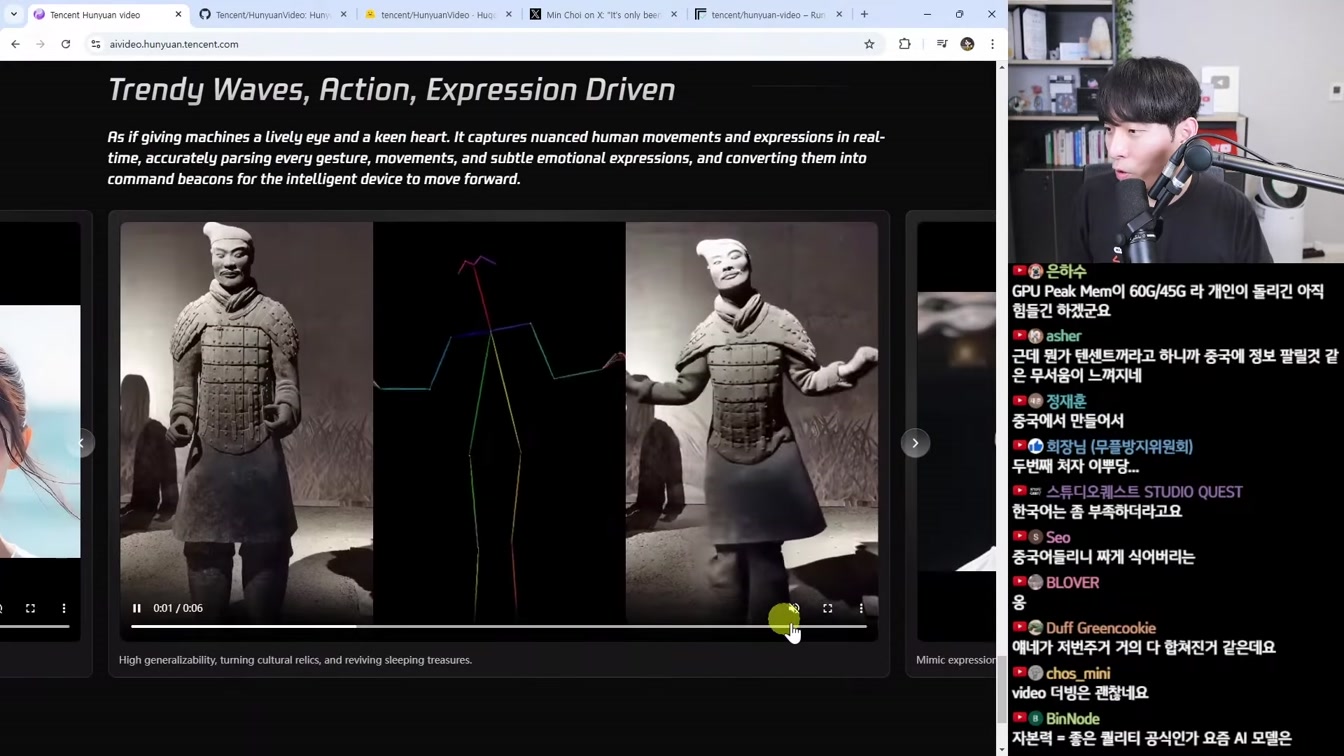Viewport: 1344px width, 756px height.
Task: Click chat username 은하수
Action: pos(1066,271)
